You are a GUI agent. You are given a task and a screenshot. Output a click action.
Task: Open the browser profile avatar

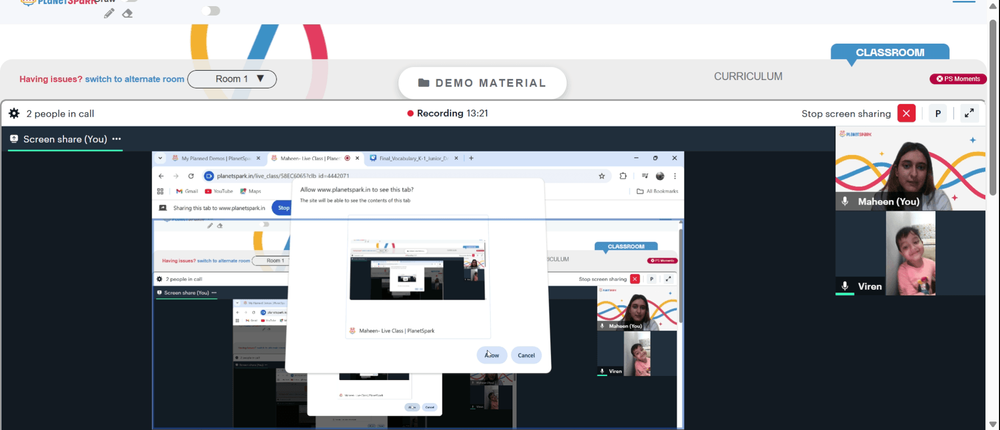point(660,175)
